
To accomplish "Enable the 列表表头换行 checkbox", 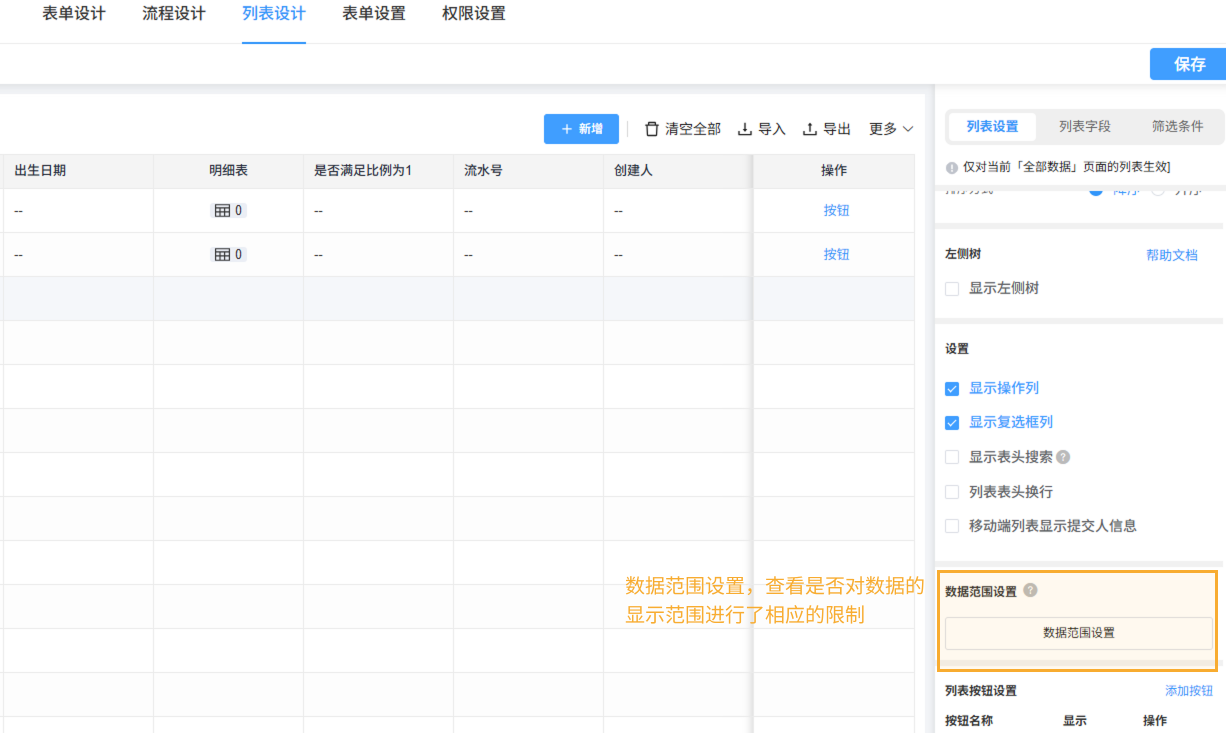I will pyautogui.click(x=952, y=492).
